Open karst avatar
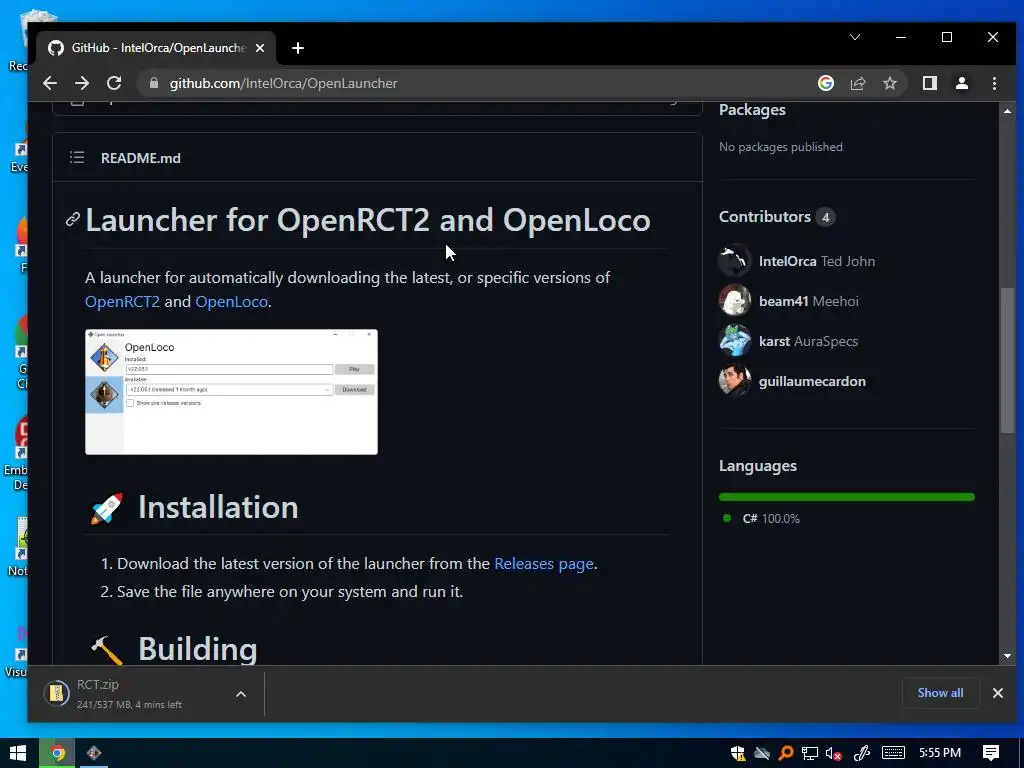The image size is (1024, 768). pyautogui.click(x=735, y=341)
